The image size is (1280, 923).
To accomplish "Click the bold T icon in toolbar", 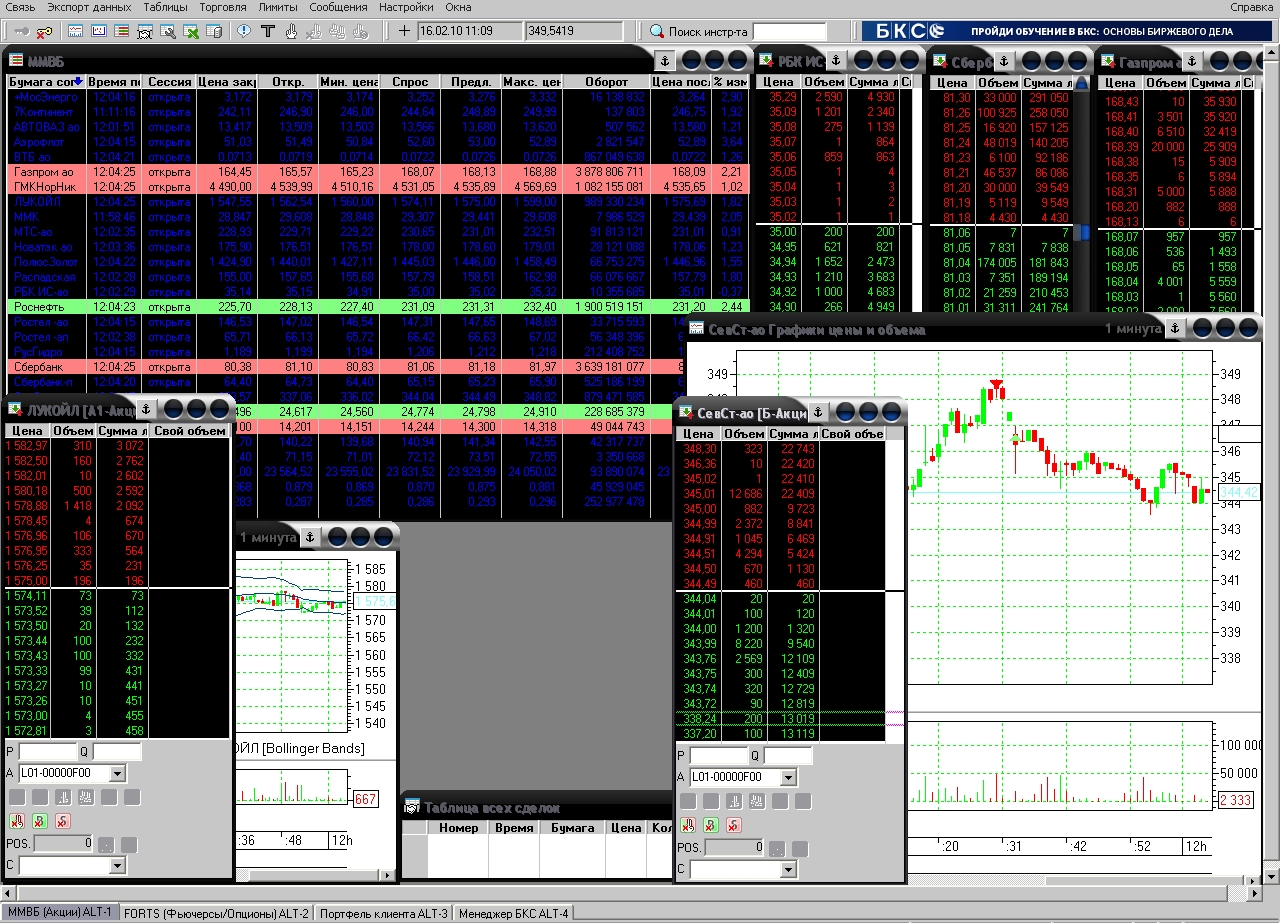I will (267, 31).
